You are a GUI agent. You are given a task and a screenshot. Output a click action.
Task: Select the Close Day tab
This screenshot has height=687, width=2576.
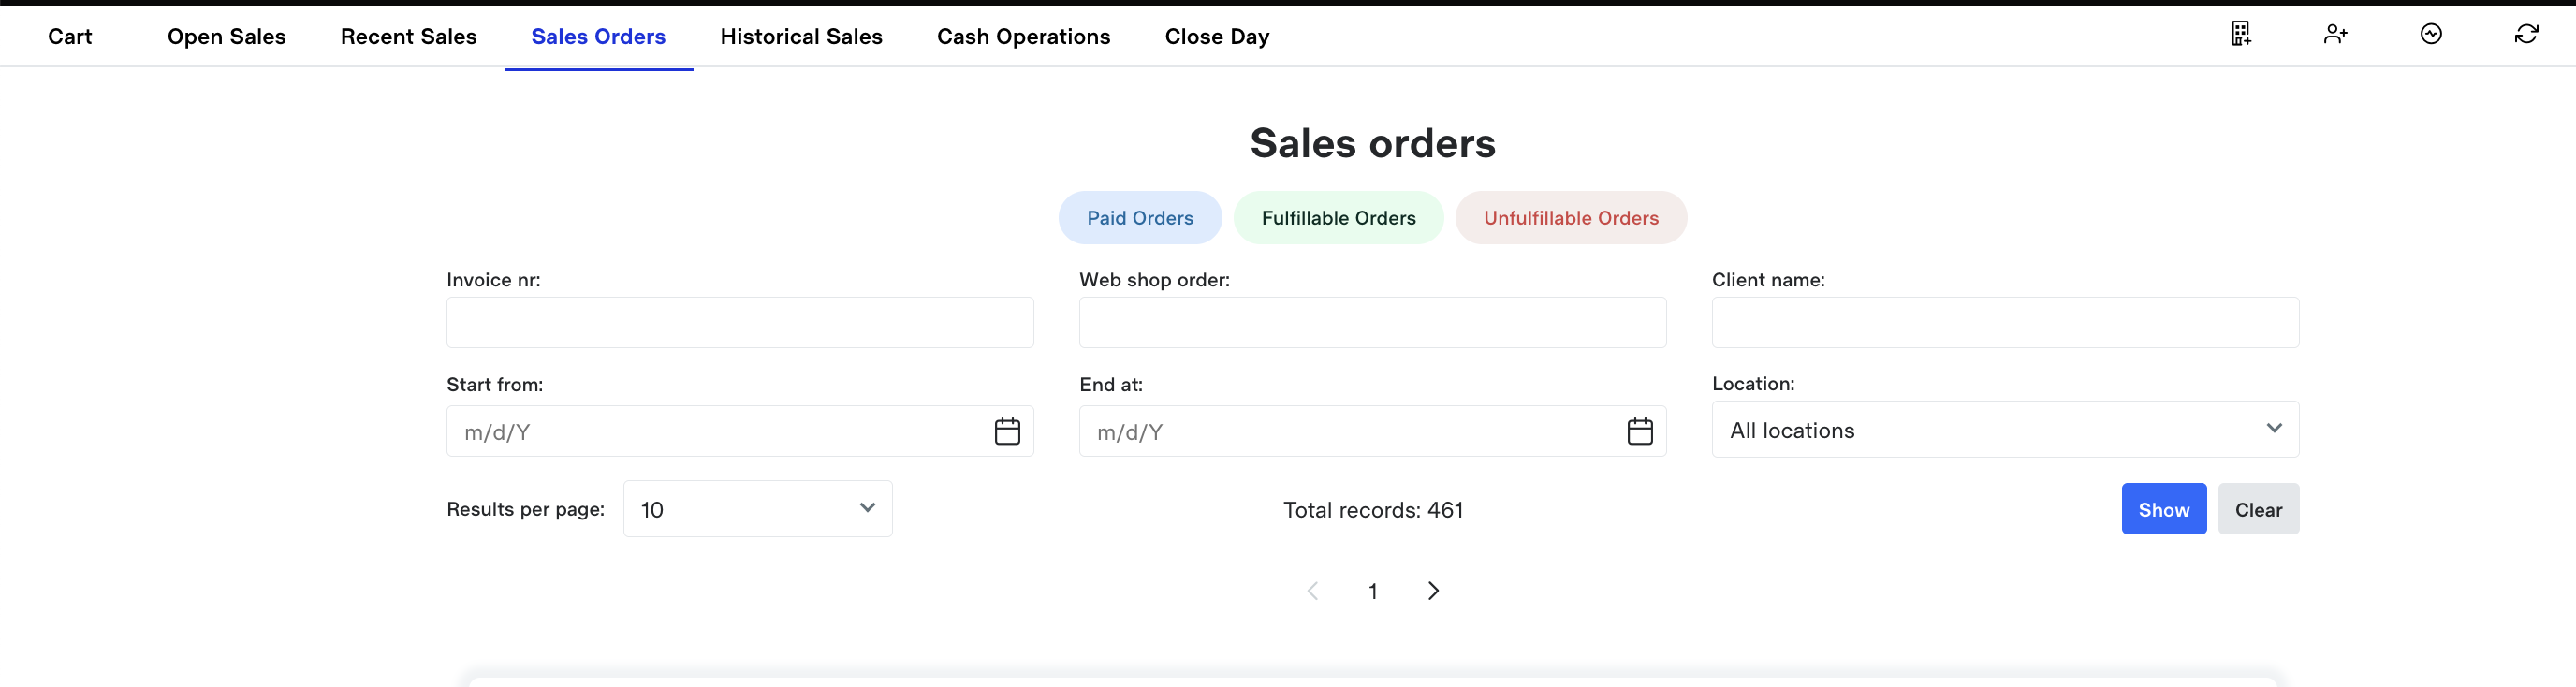[x=1216, y=37]
